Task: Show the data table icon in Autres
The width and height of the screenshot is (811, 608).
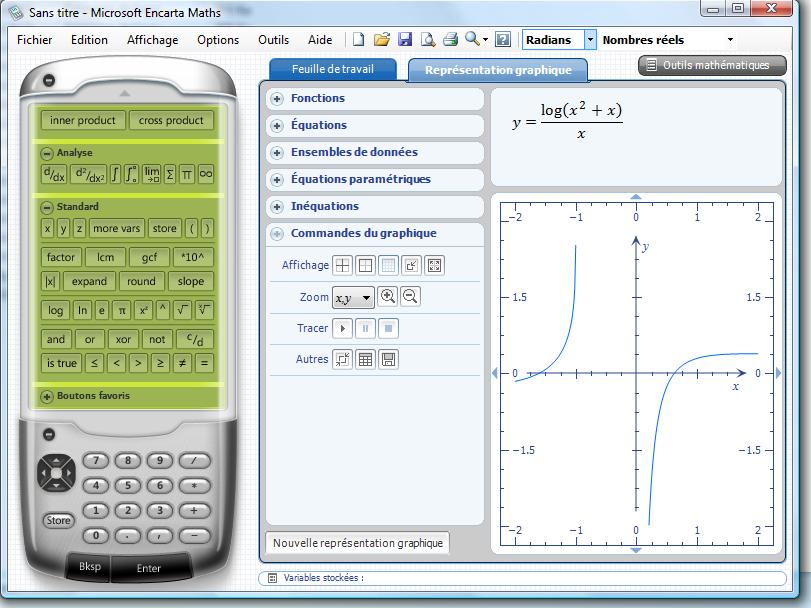Action: coord(365,359)
